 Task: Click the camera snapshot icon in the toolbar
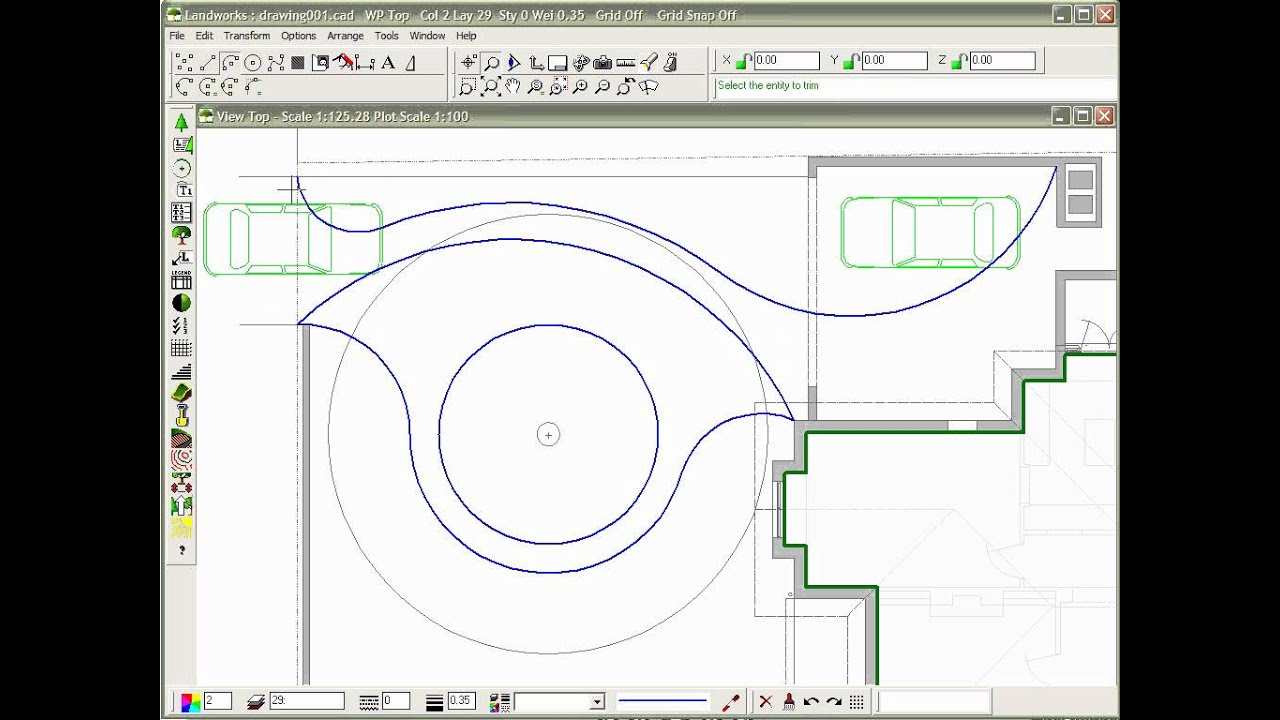coord(600,61)
